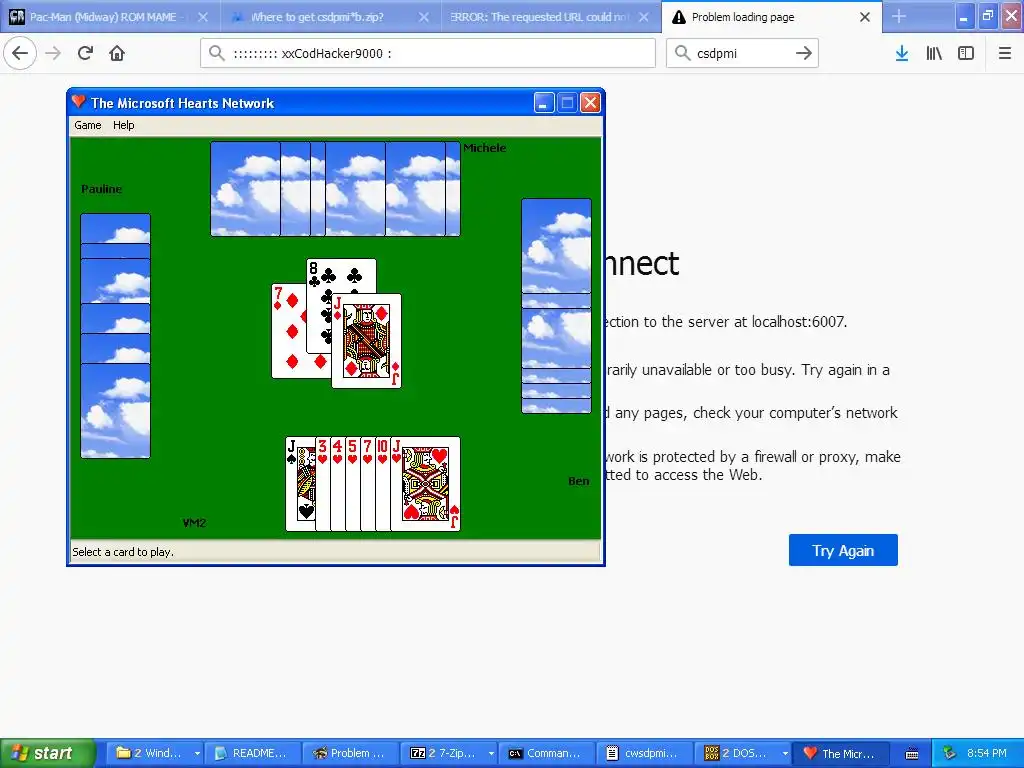Switch to cwsdpmi taskbar window
Image resolution: width=1024 pixels, height=768 pixels.
[x=645, y=753]
